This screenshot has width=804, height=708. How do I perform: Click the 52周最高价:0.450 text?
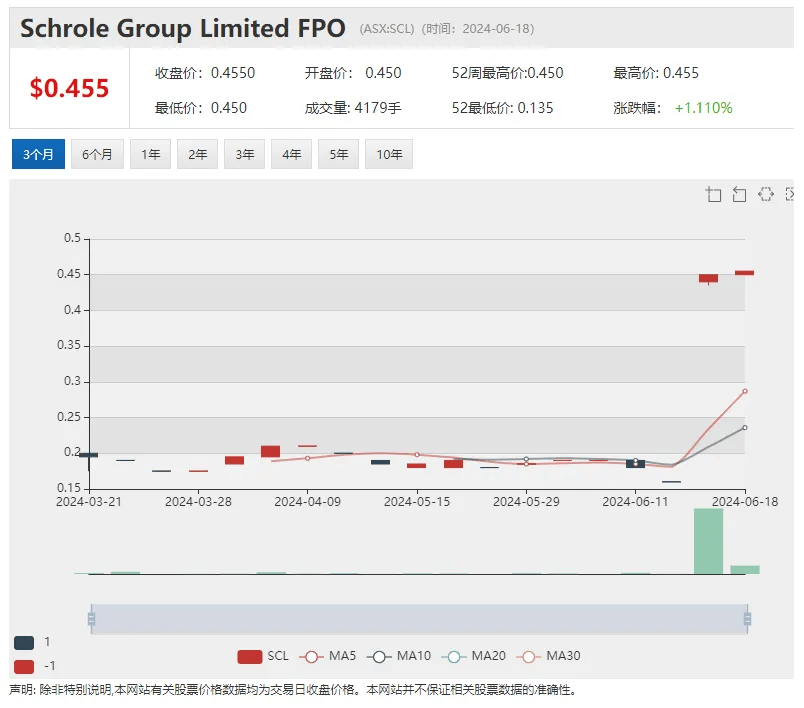tap(507, 73)
